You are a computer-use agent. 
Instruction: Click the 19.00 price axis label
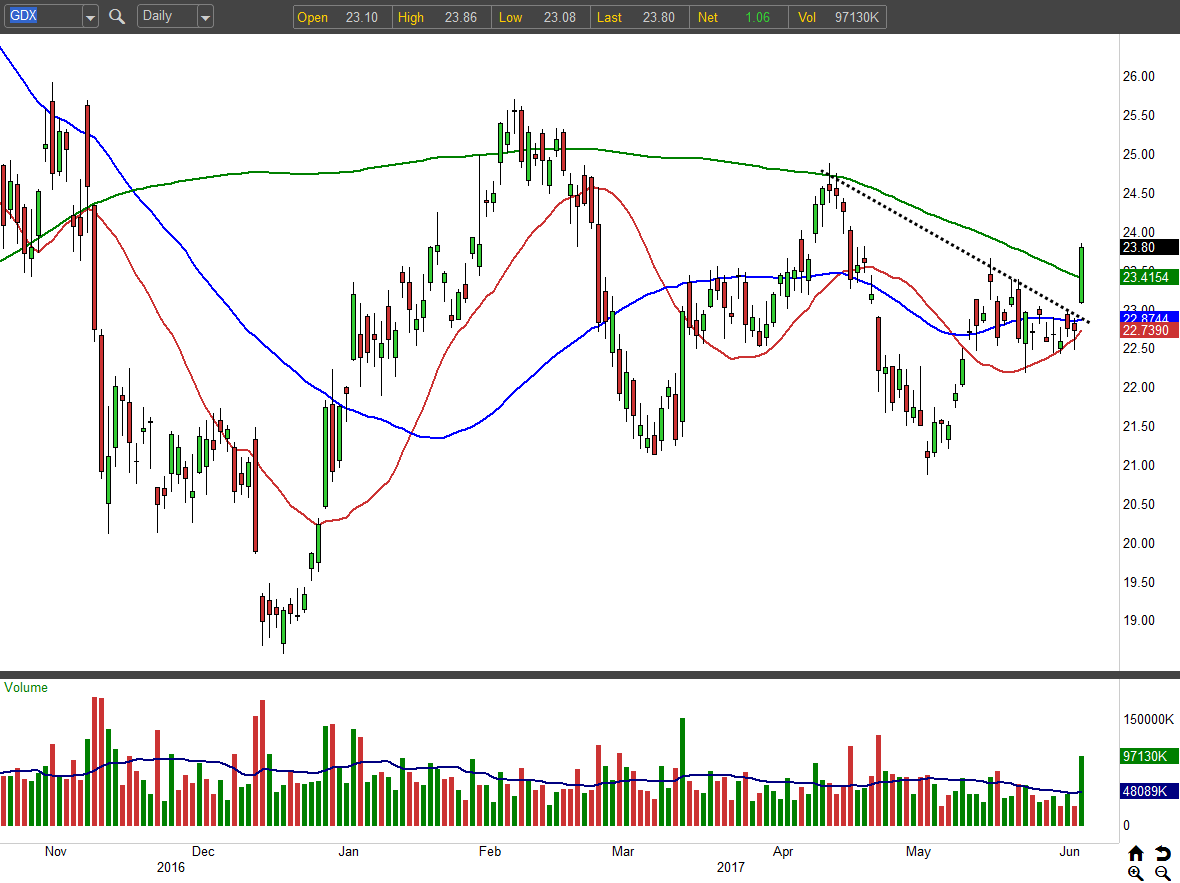coord(1139,620)
